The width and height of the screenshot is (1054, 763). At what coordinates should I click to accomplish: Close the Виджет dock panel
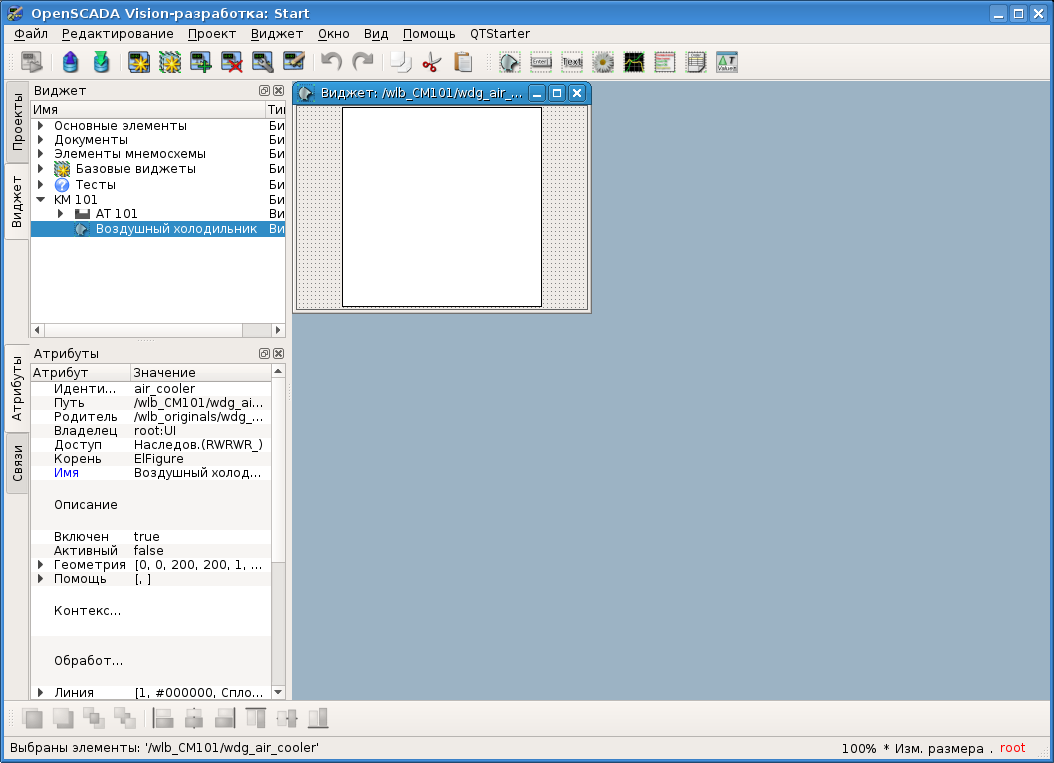(x=278, y=90)
